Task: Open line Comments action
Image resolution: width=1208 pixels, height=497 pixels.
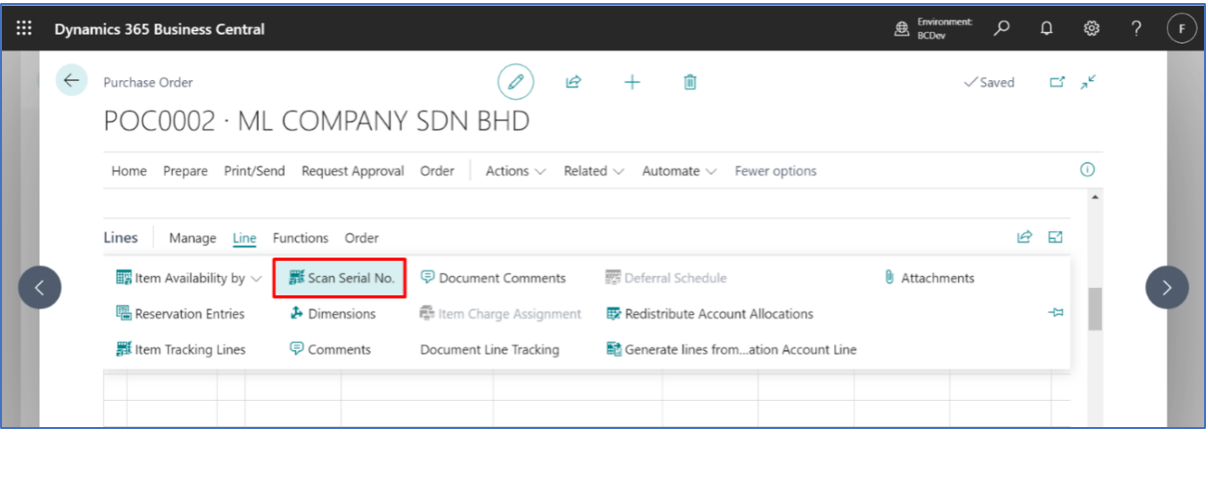Action: click(330, 350)
